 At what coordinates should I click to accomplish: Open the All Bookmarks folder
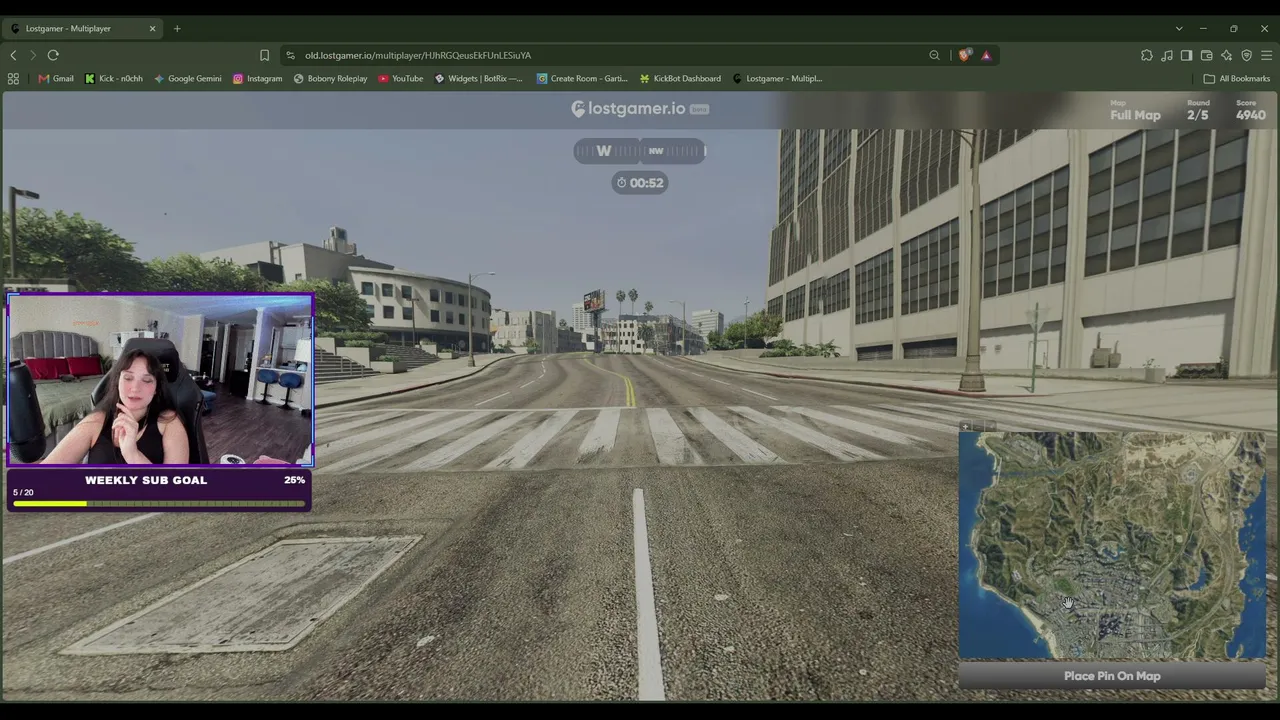pos(1237,78)
